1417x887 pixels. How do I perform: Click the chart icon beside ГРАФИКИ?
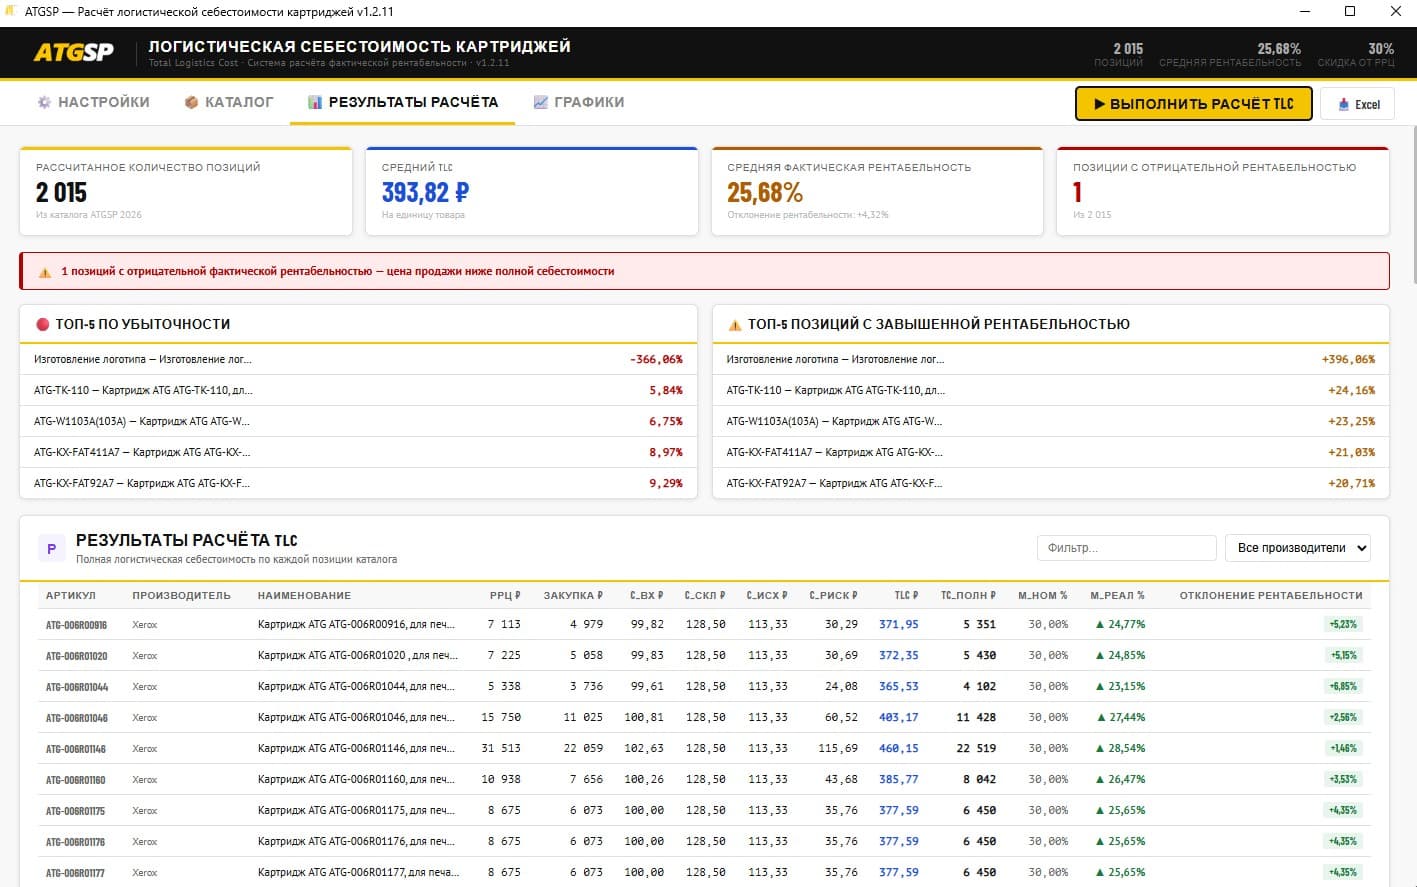[541, 102]
